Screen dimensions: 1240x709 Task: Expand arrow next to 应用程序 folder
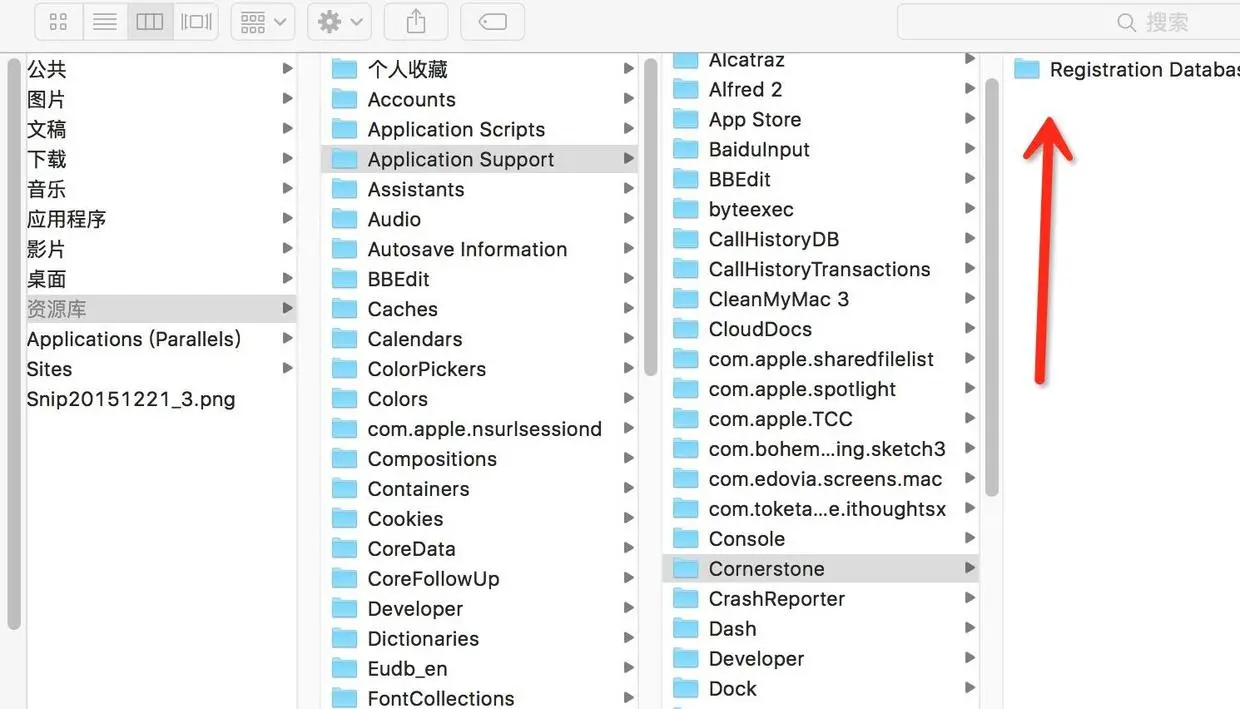coord(287,218)
